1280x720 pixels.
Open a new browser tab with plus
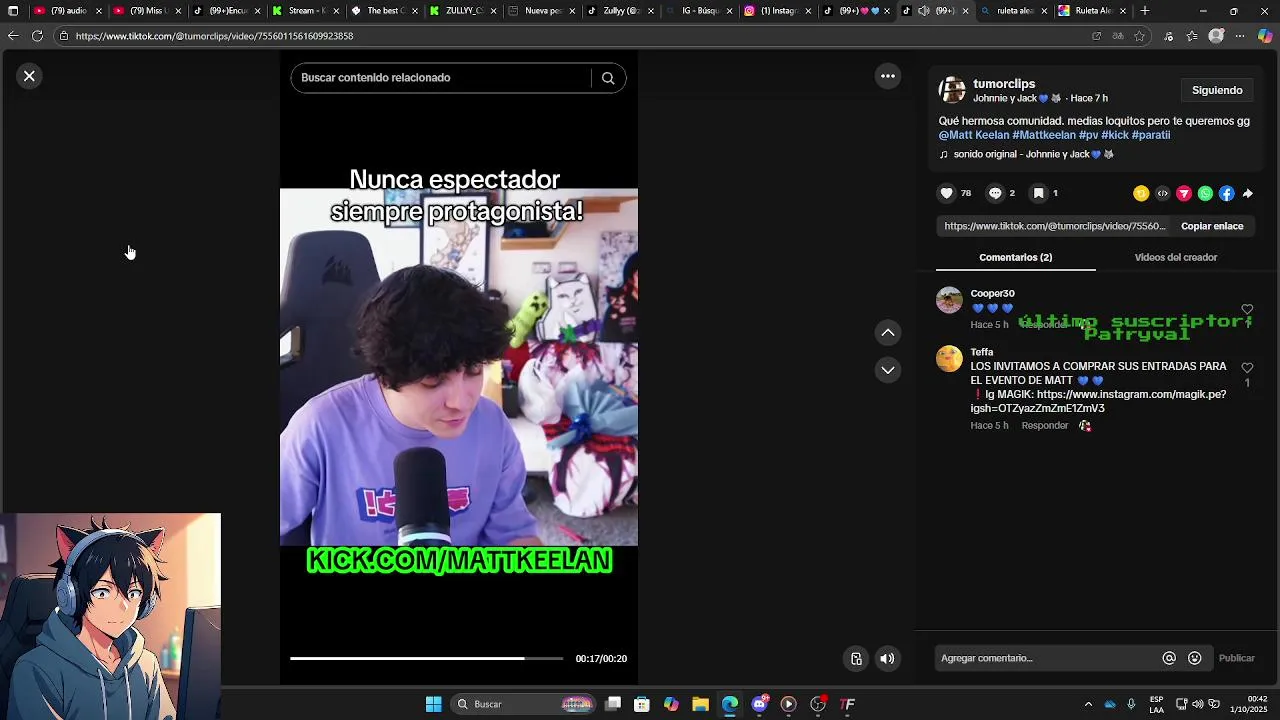(x=1145, y=11)
